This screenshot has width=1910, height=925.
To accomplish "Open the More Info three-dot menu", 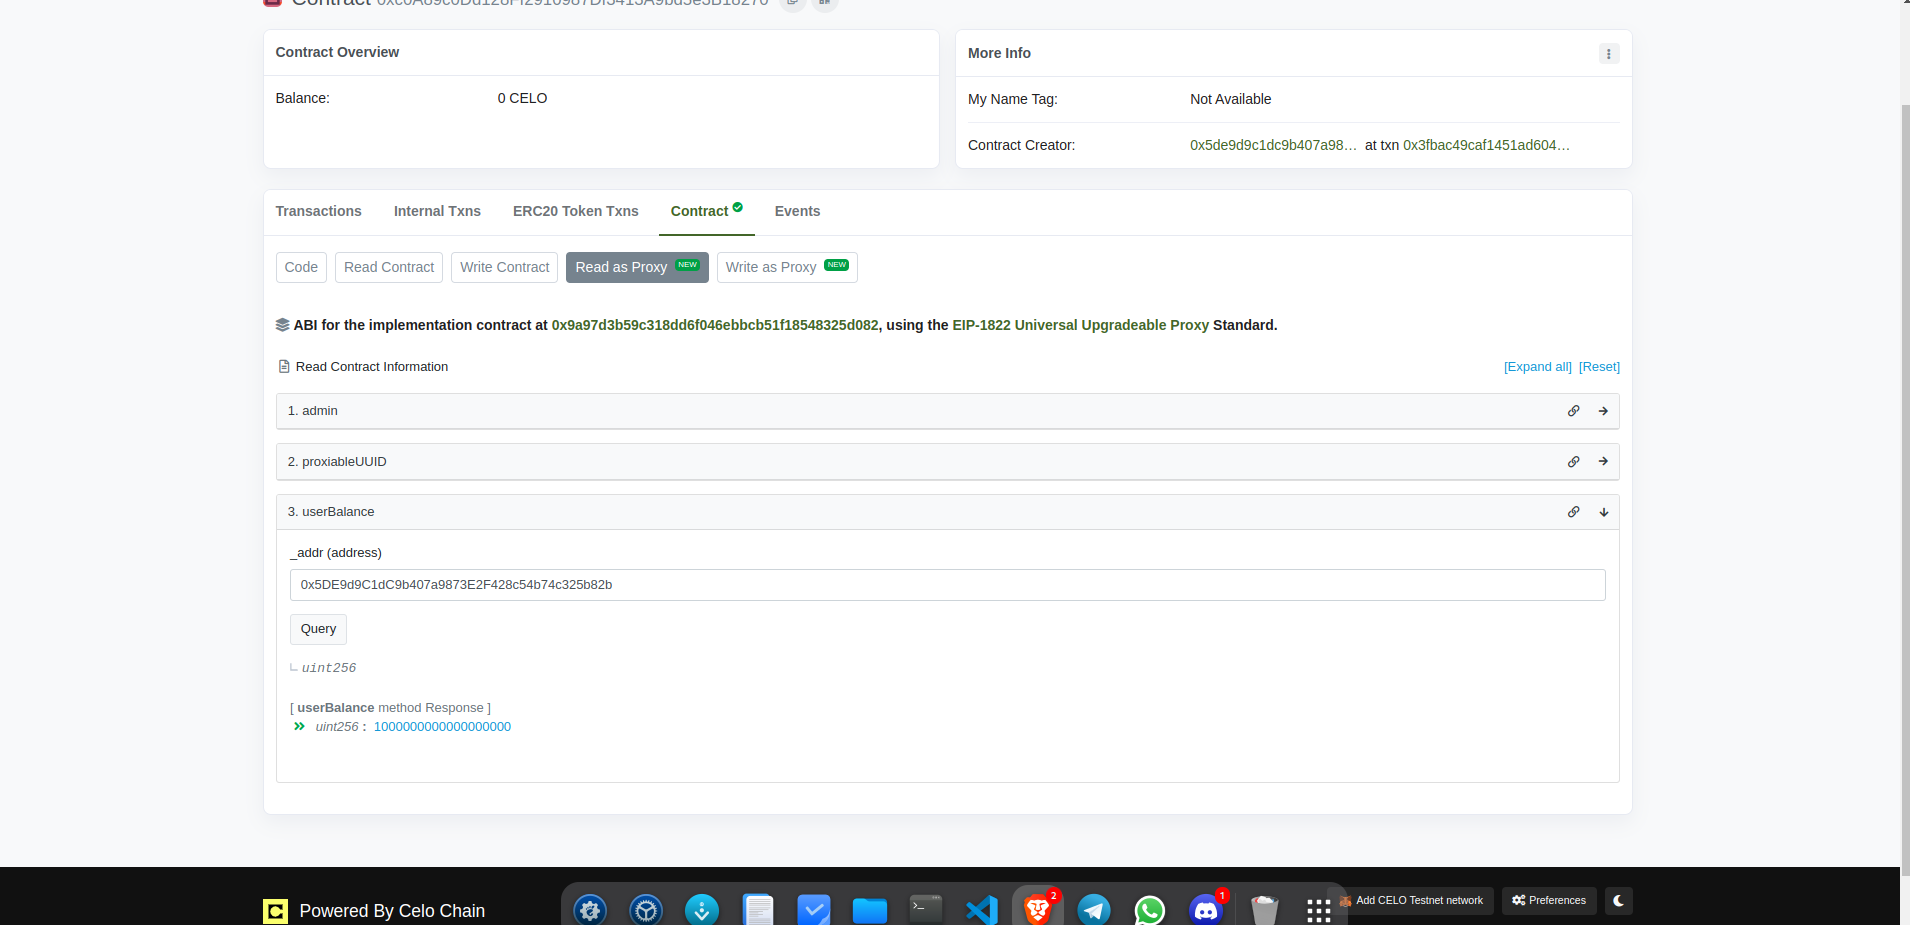I will click(x=1608, y=54).
